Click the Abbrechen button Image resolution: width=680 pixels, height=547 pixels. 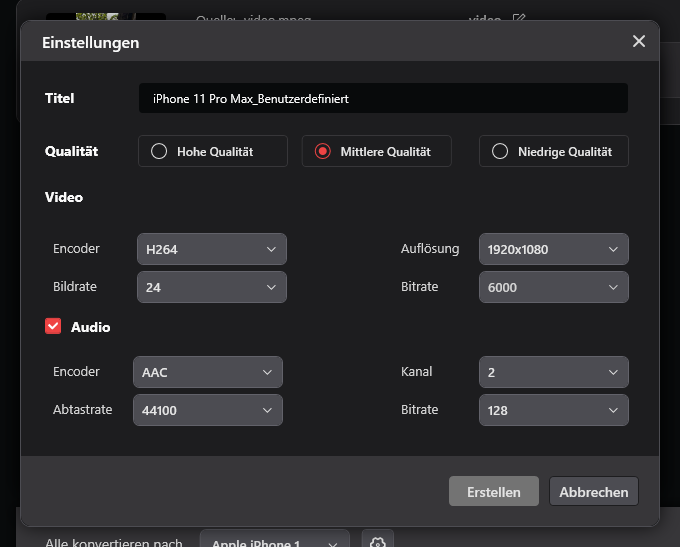594,491
